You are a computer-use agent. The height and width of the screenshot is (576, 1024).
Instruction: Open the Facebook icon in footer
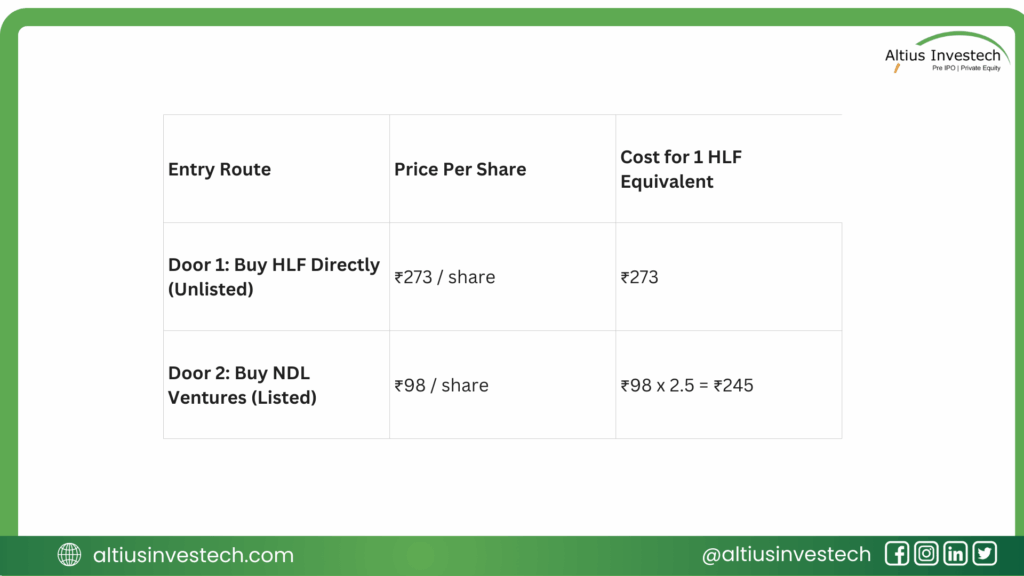point(897,554)
